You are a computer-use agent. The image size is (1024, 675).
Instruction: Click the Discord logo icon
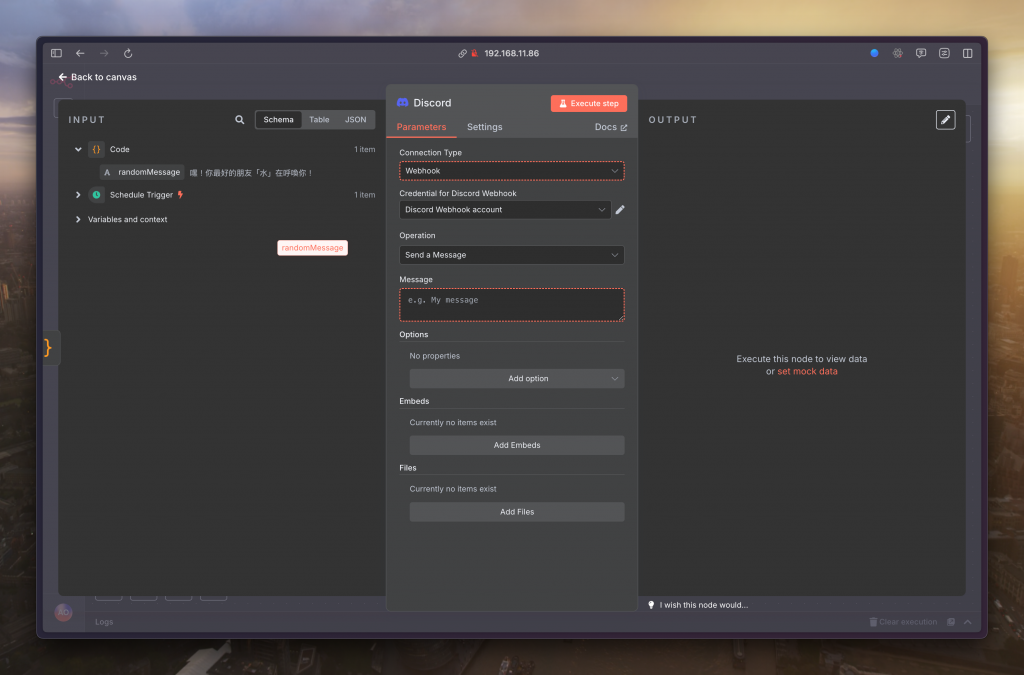pos(402,102)
